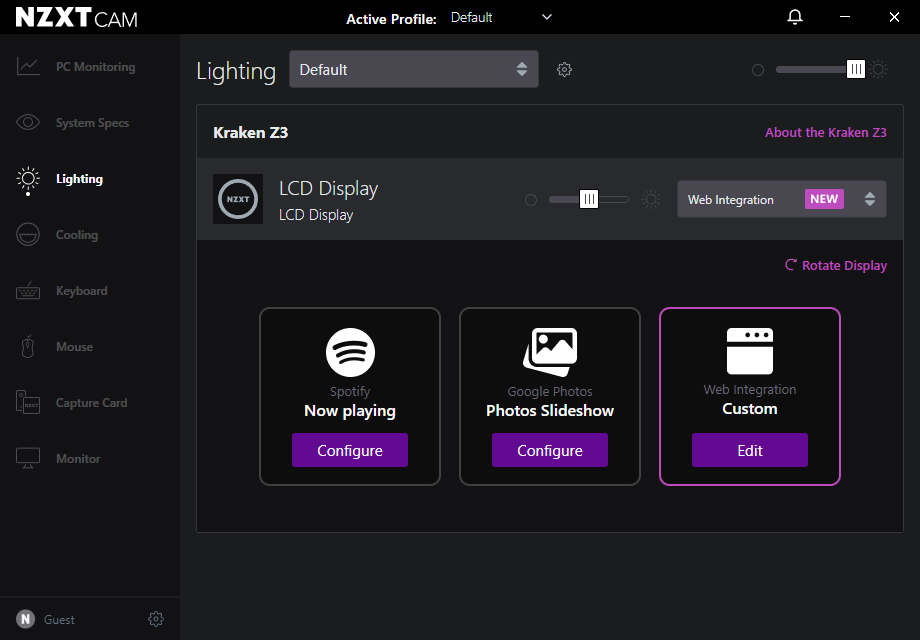Click the Web Integration window icon
Image resolution: width=920 pixels, height=640 pixels.
[x=750, y=351]
